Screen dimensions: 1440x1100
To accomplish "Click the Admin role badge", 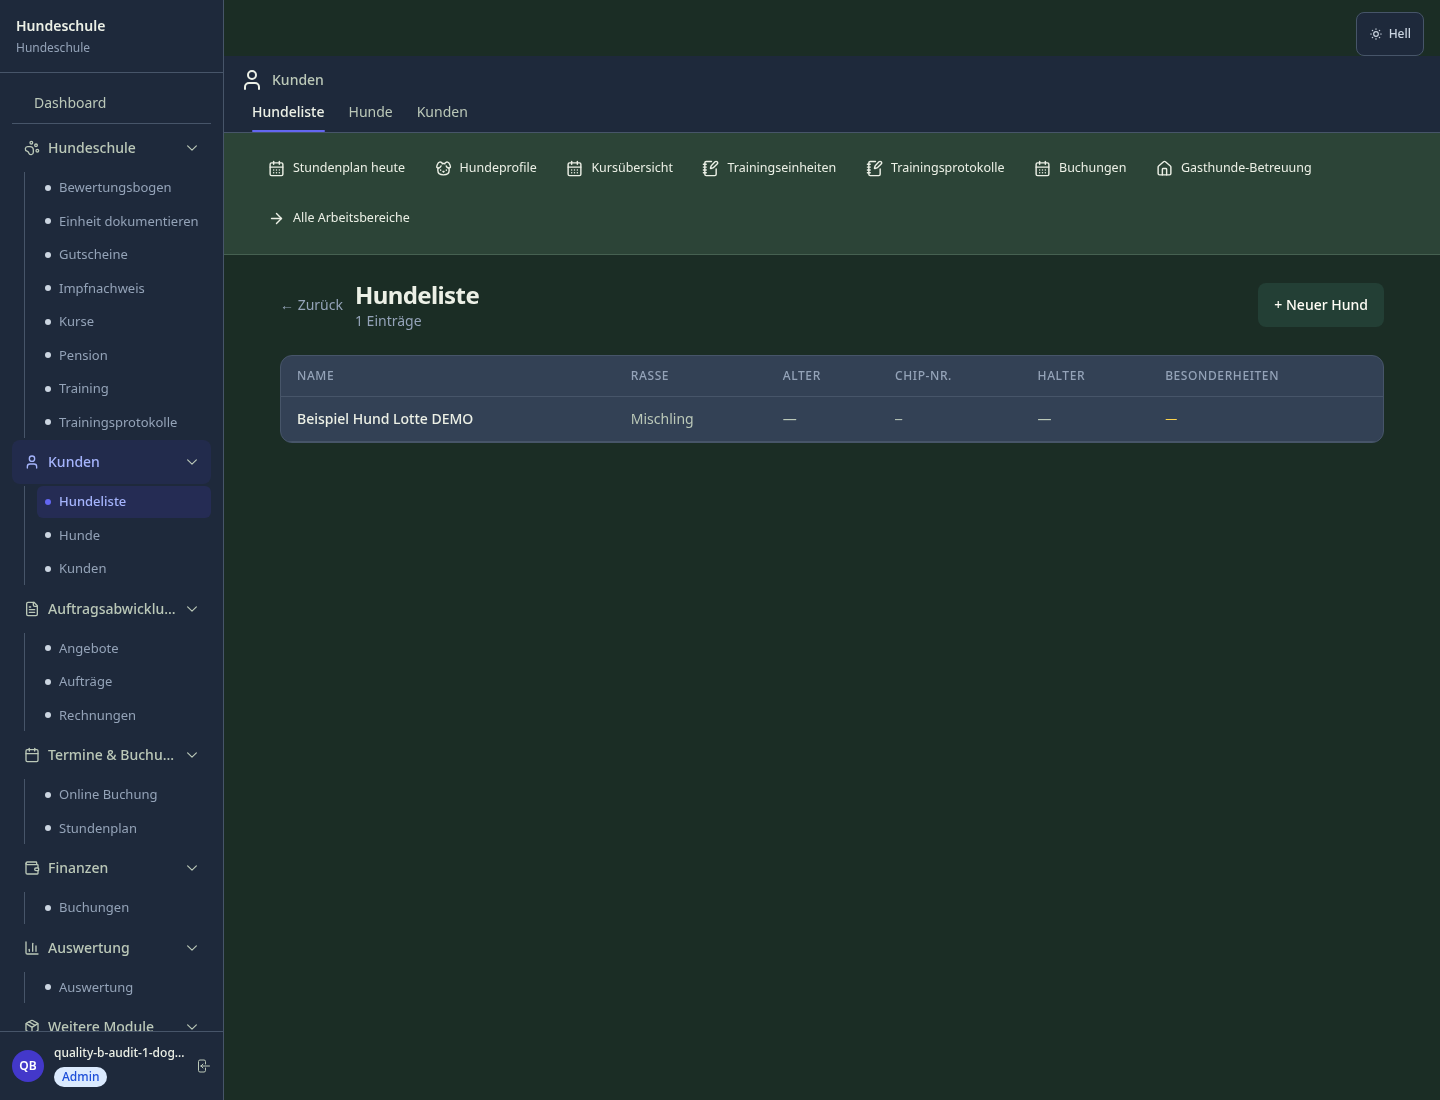I will 81,1077.
